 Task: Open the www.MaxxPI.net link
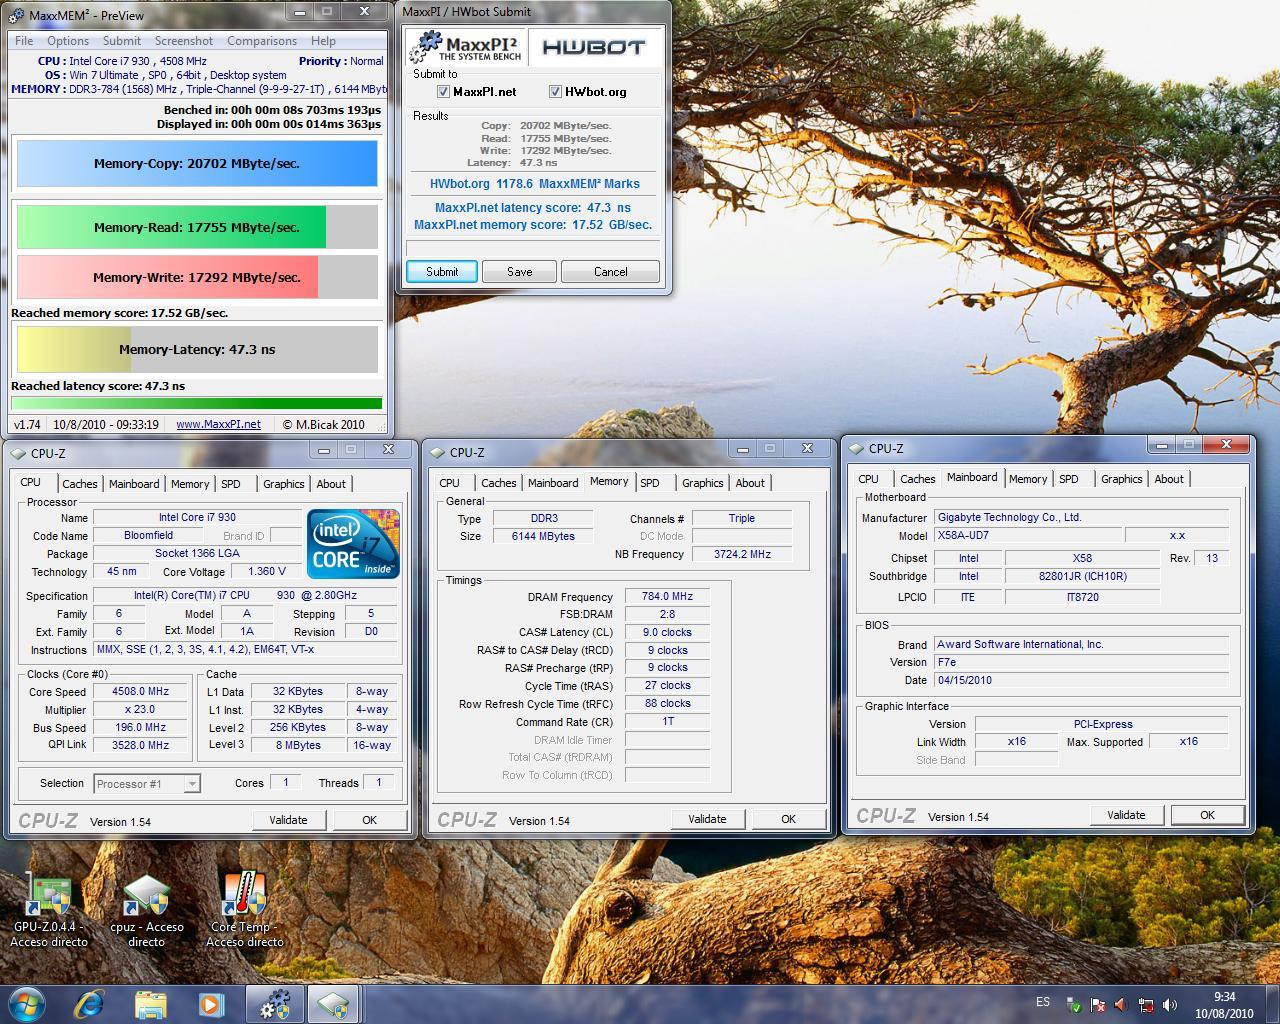point(218,424)
